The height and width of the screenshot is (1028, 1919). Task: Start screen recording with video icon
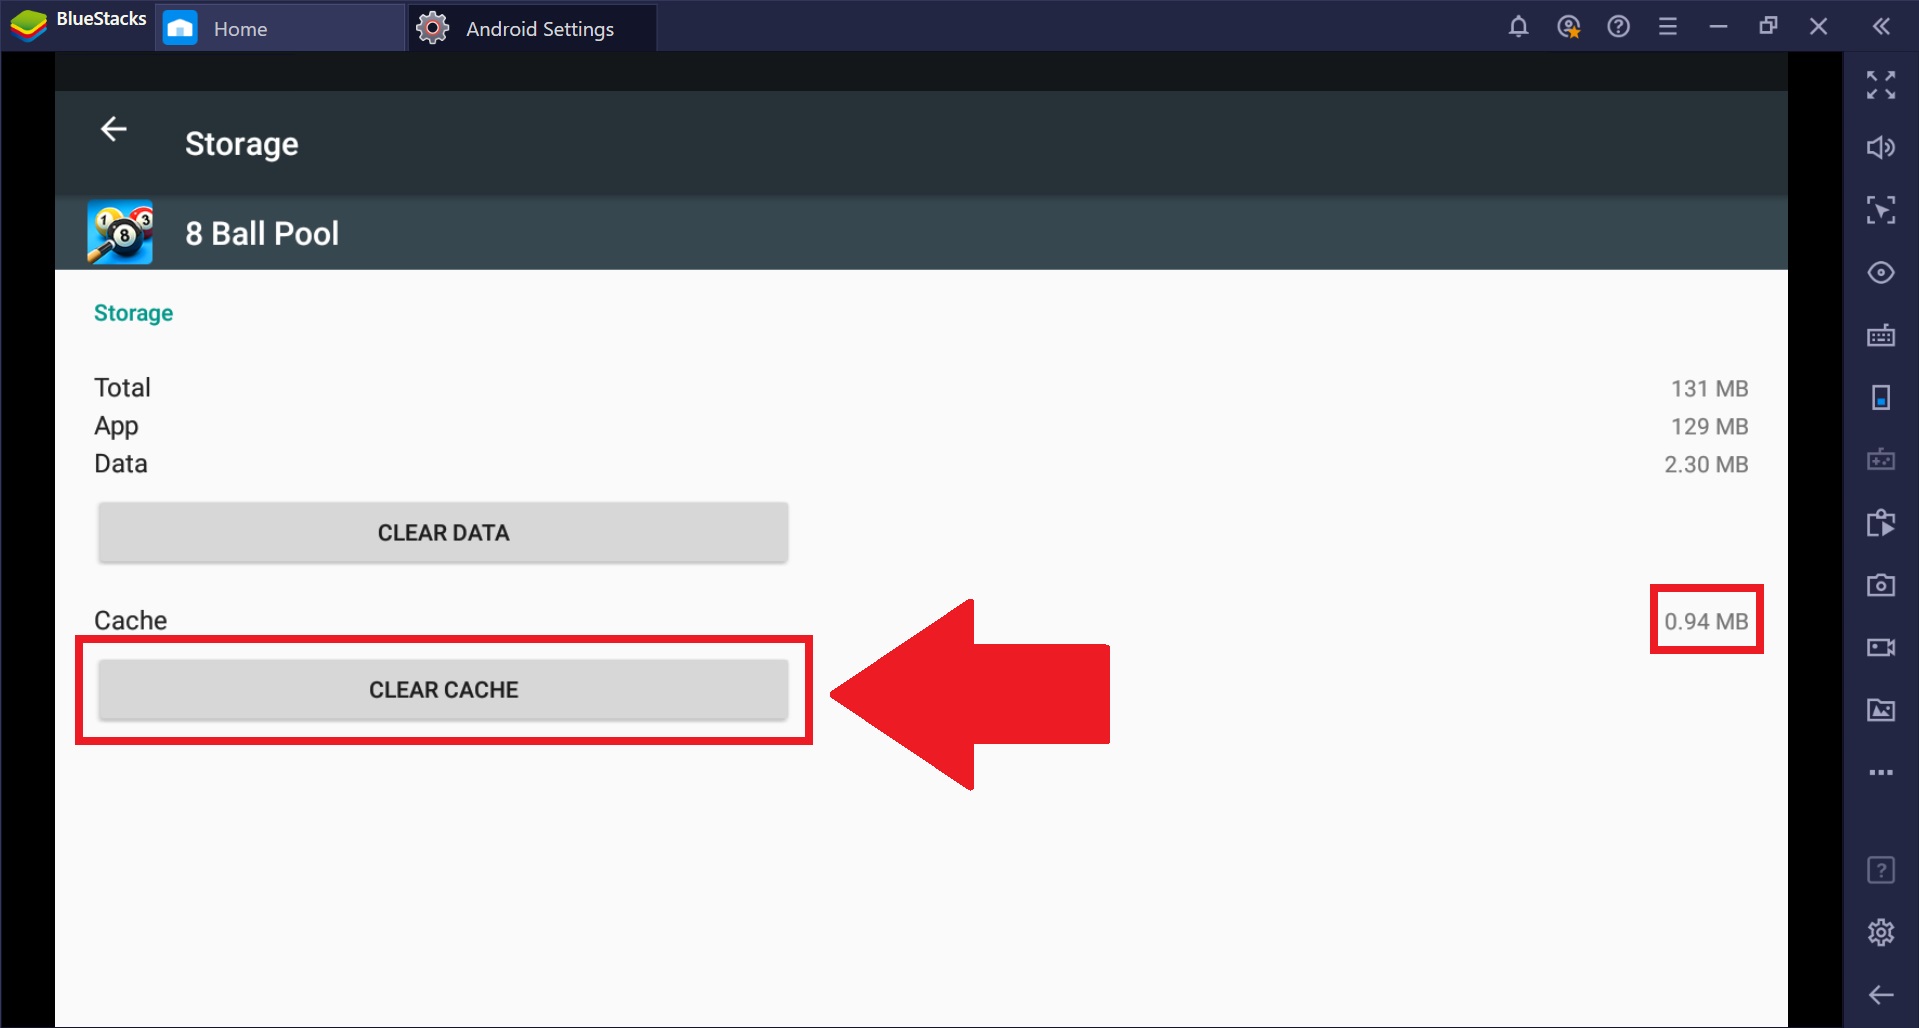[x=1881, y=648]
